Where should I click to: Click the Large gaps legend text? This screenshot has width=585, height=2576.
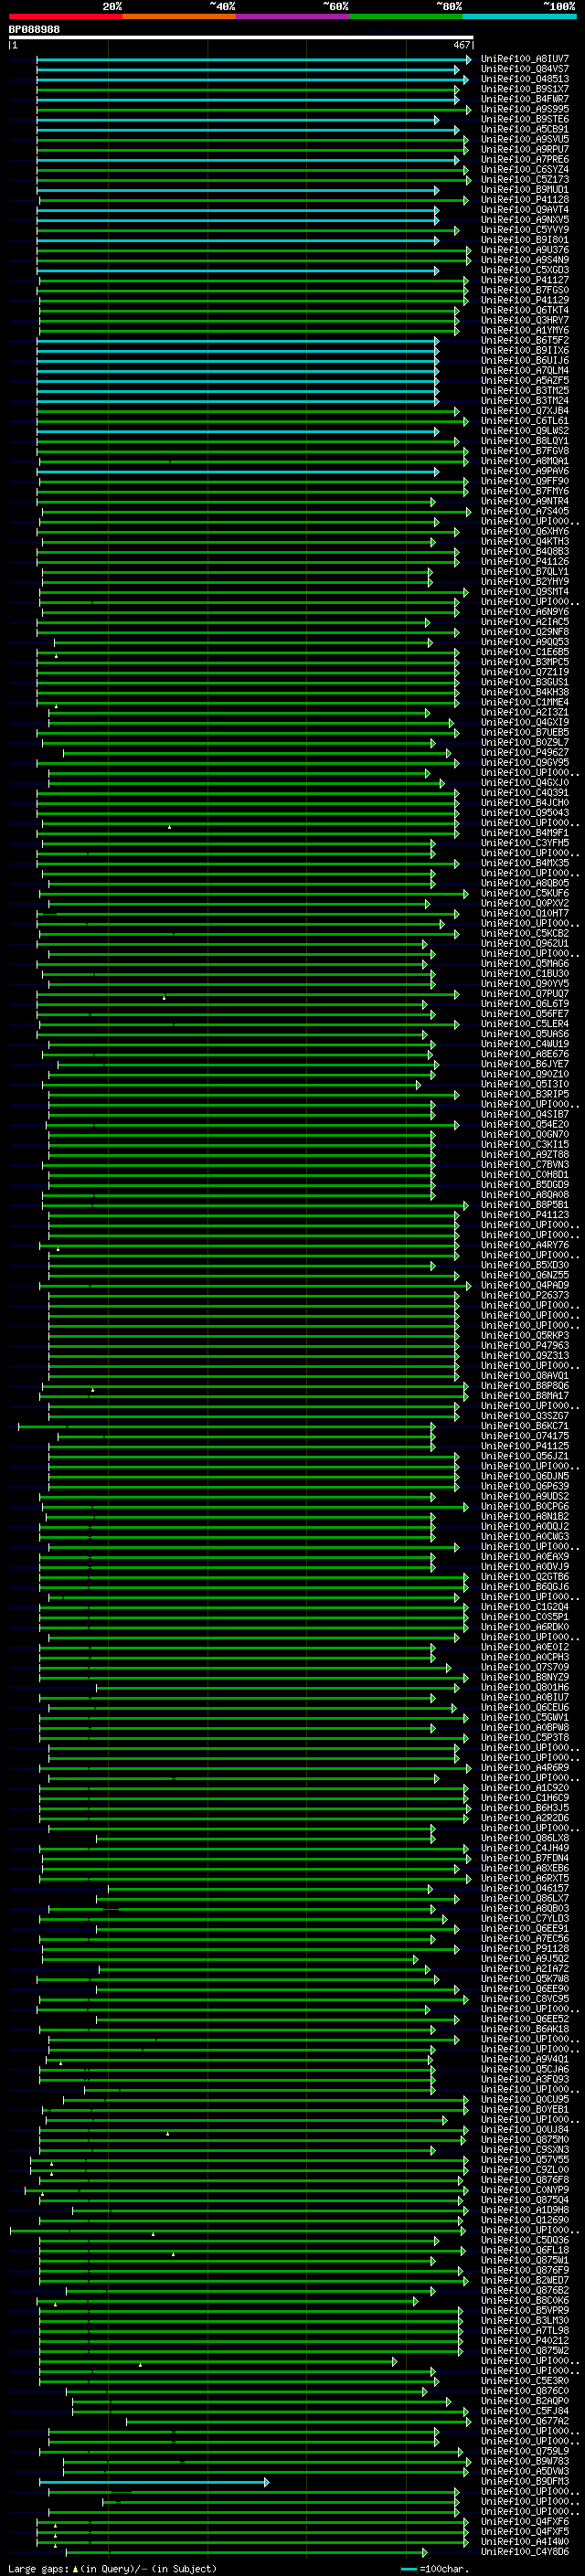[x=112, y=2569]
